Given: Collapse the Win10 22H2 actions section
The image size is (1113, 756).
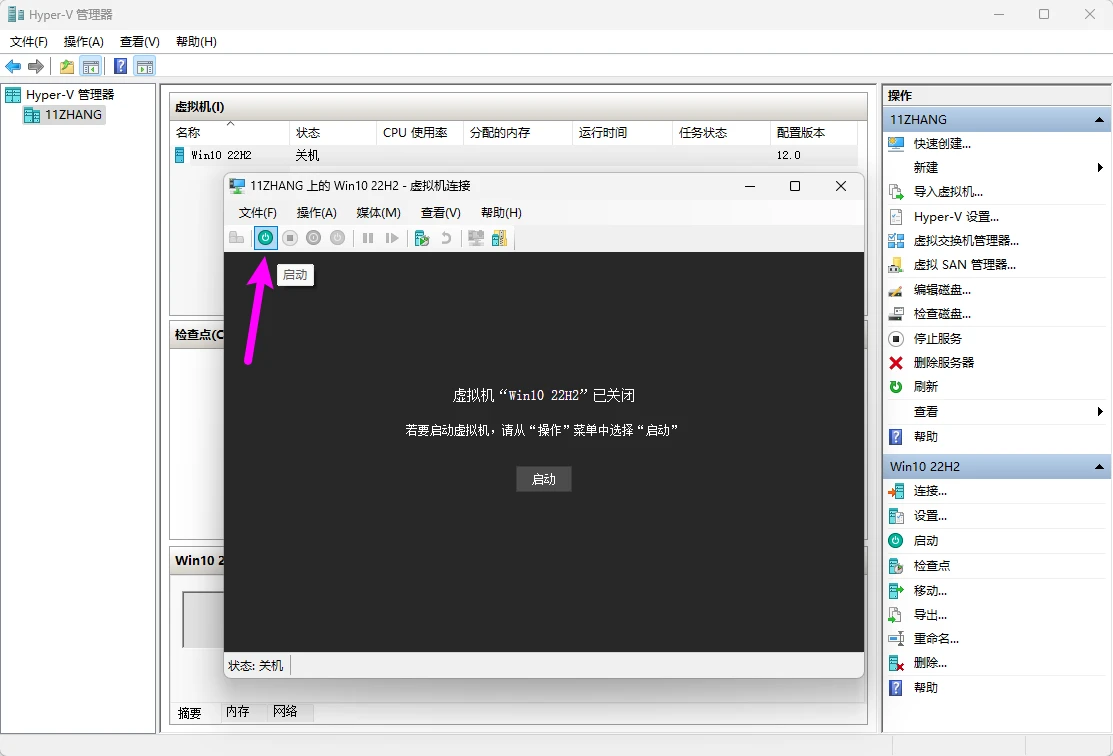Looking at the screenshot, I should tap(1100, 467).
